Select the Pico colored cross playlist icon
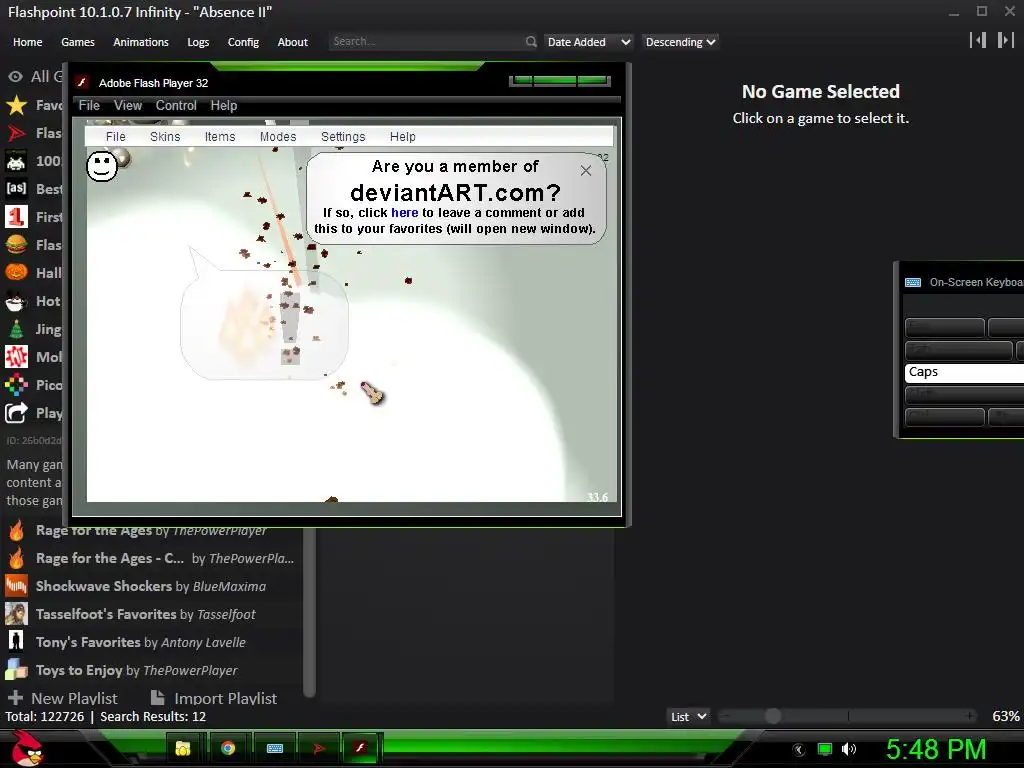This screenshot has height=768, width=1024. [x=16, y=385]
